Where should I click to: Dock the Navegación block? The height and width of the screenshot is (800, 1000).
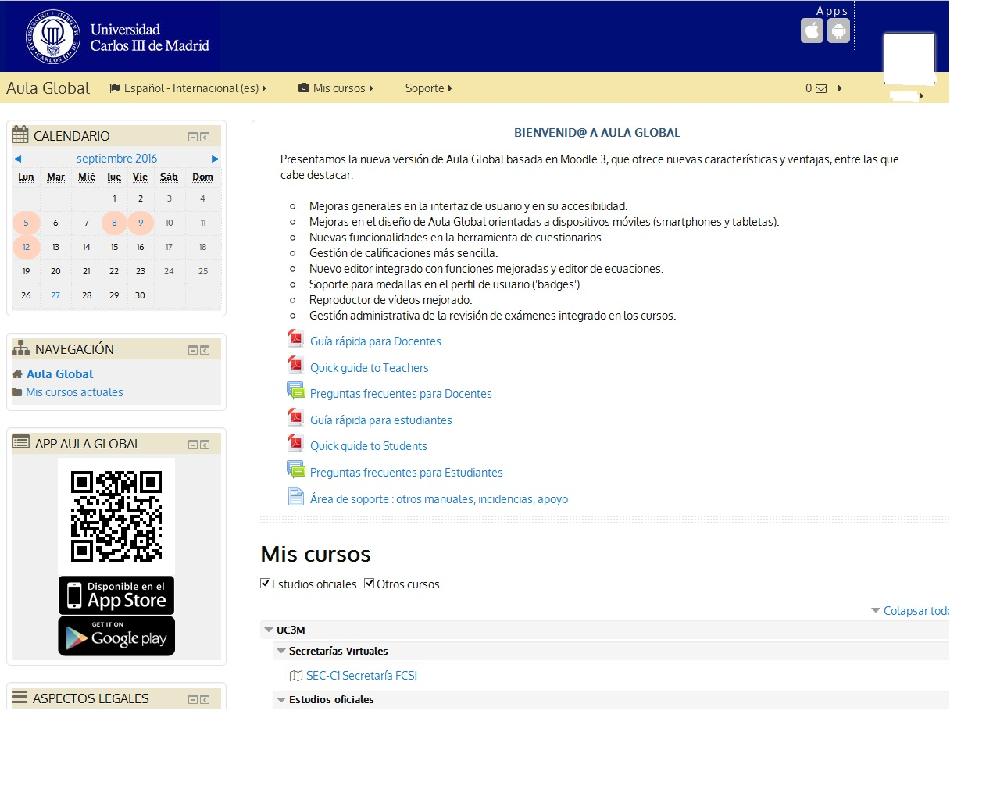pos(204,350)
